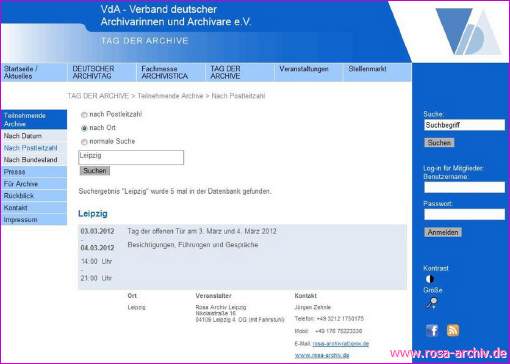
Task: Select the nach Ort radio button
Action: pyautogui.click(x=84, y=128)
